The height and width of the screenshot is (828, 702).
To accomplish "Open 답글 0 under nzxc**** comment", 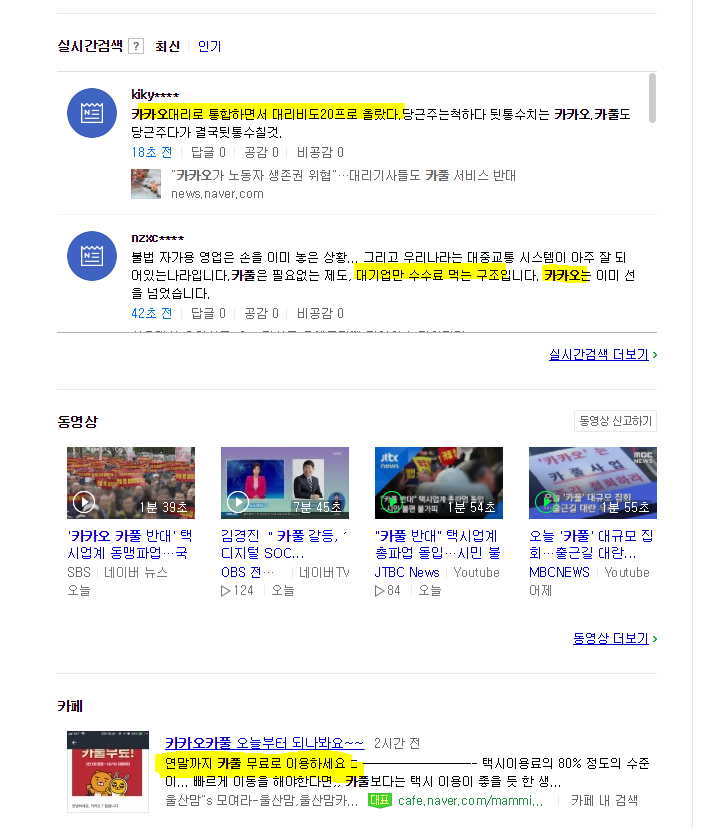I will tap(208, 314).
